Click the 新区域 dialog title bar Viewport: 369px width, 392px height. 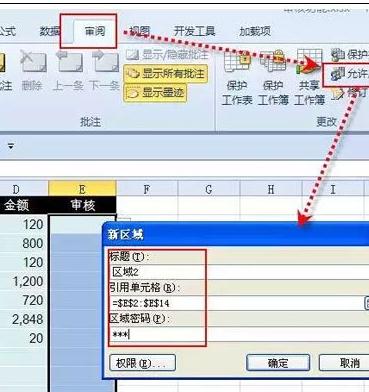(x=236, y=235)
